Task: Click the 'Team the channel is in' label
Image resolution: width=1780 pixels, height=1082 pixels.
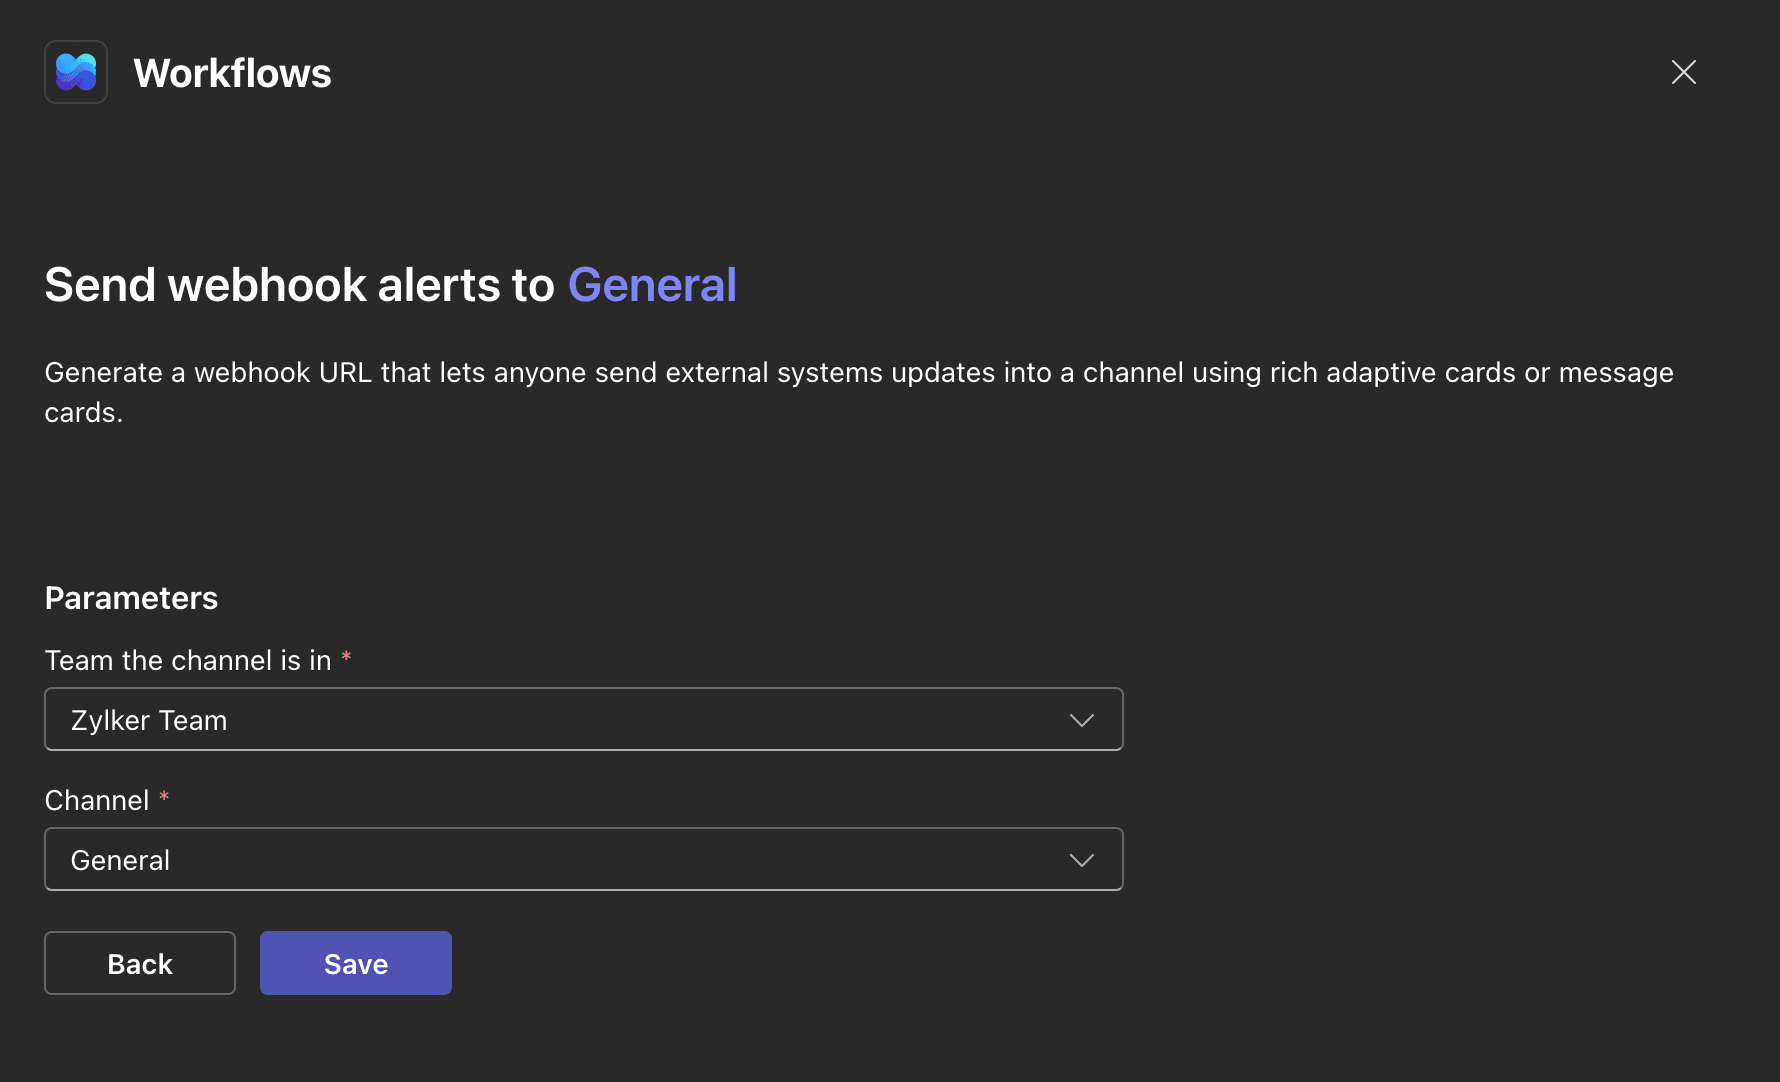Action: [x=188, y=660]
